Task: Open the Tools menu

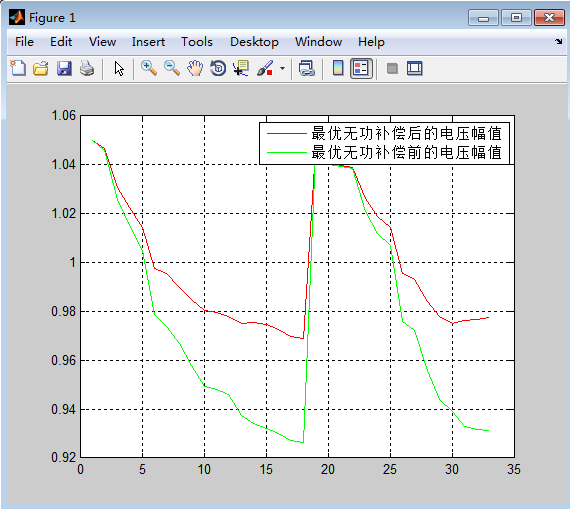Action: [x=197, y=42]
